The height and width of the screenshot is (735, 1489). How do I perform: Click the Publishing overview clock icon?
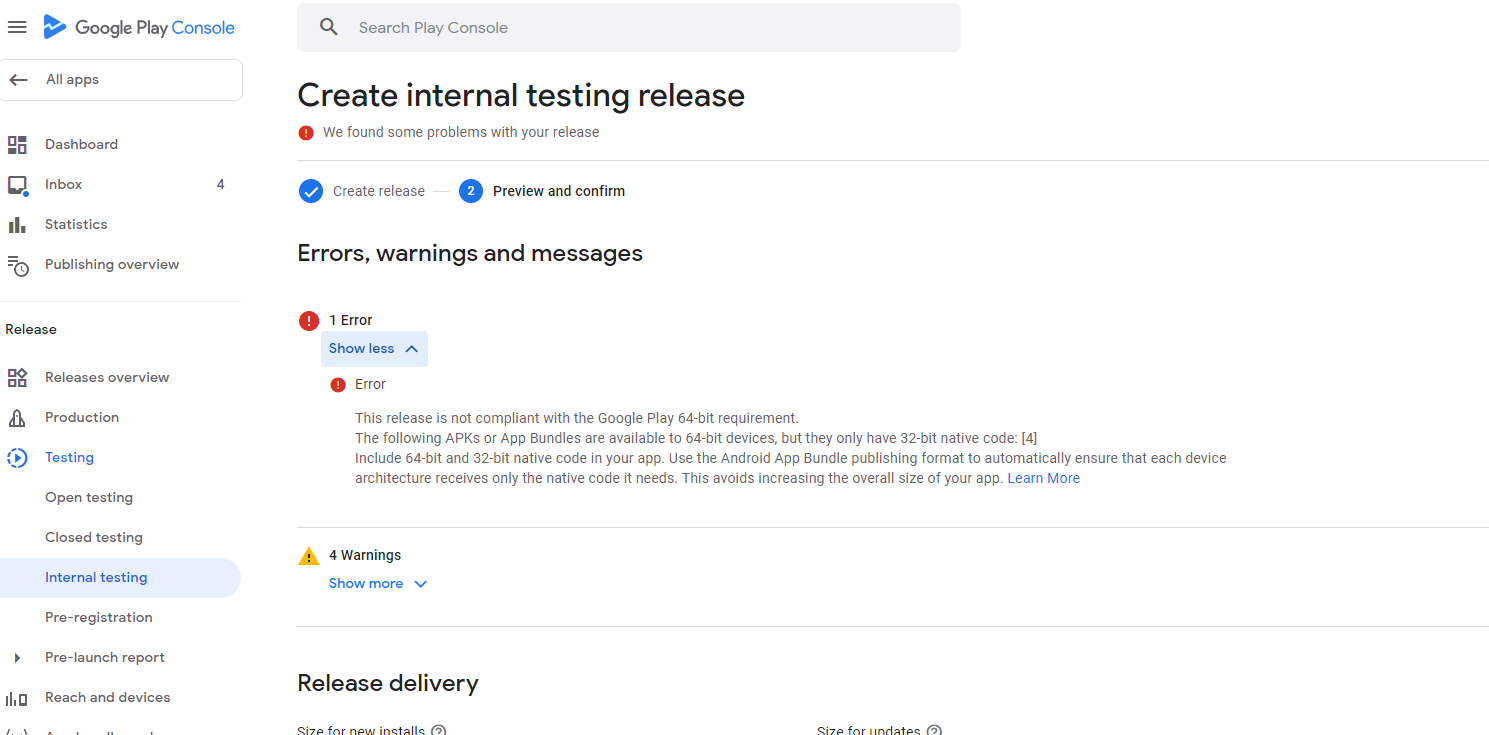coord(17,265)
